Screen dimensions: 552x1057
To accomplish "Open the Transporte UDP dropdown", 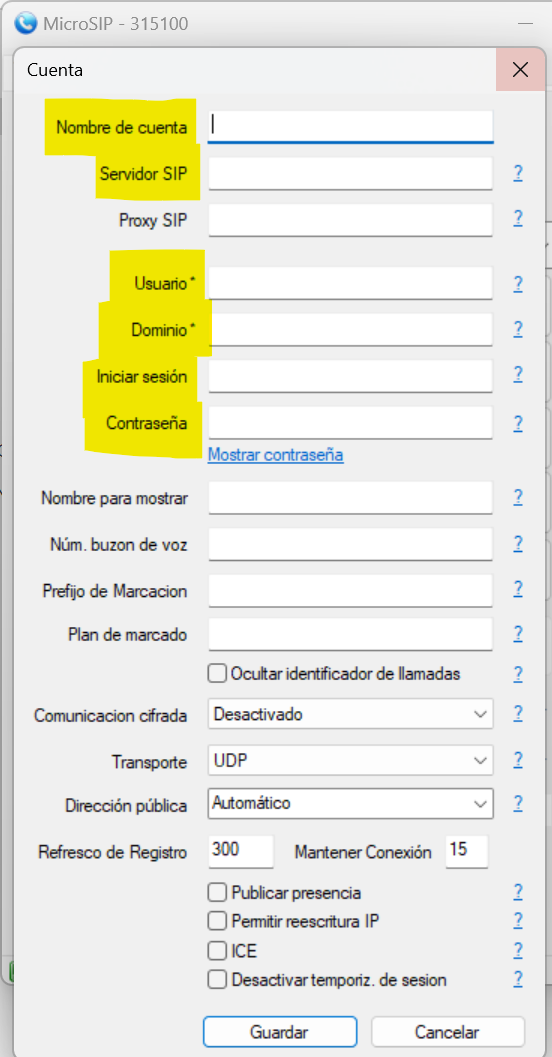I will click(350, 760).
